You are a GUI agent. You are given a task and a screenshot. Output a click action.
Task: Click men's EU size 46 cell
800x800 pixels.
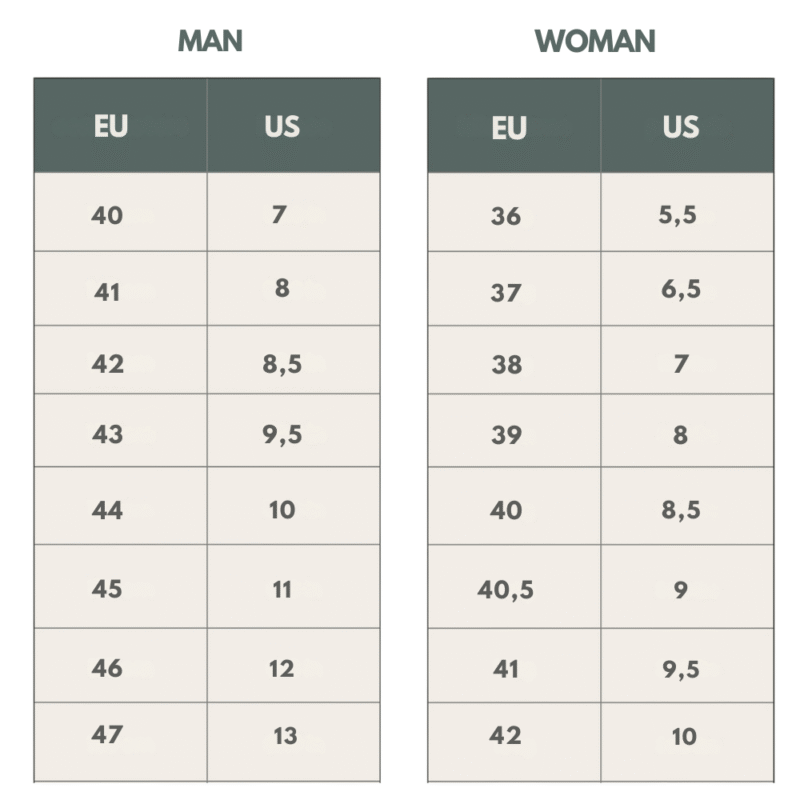120,665
